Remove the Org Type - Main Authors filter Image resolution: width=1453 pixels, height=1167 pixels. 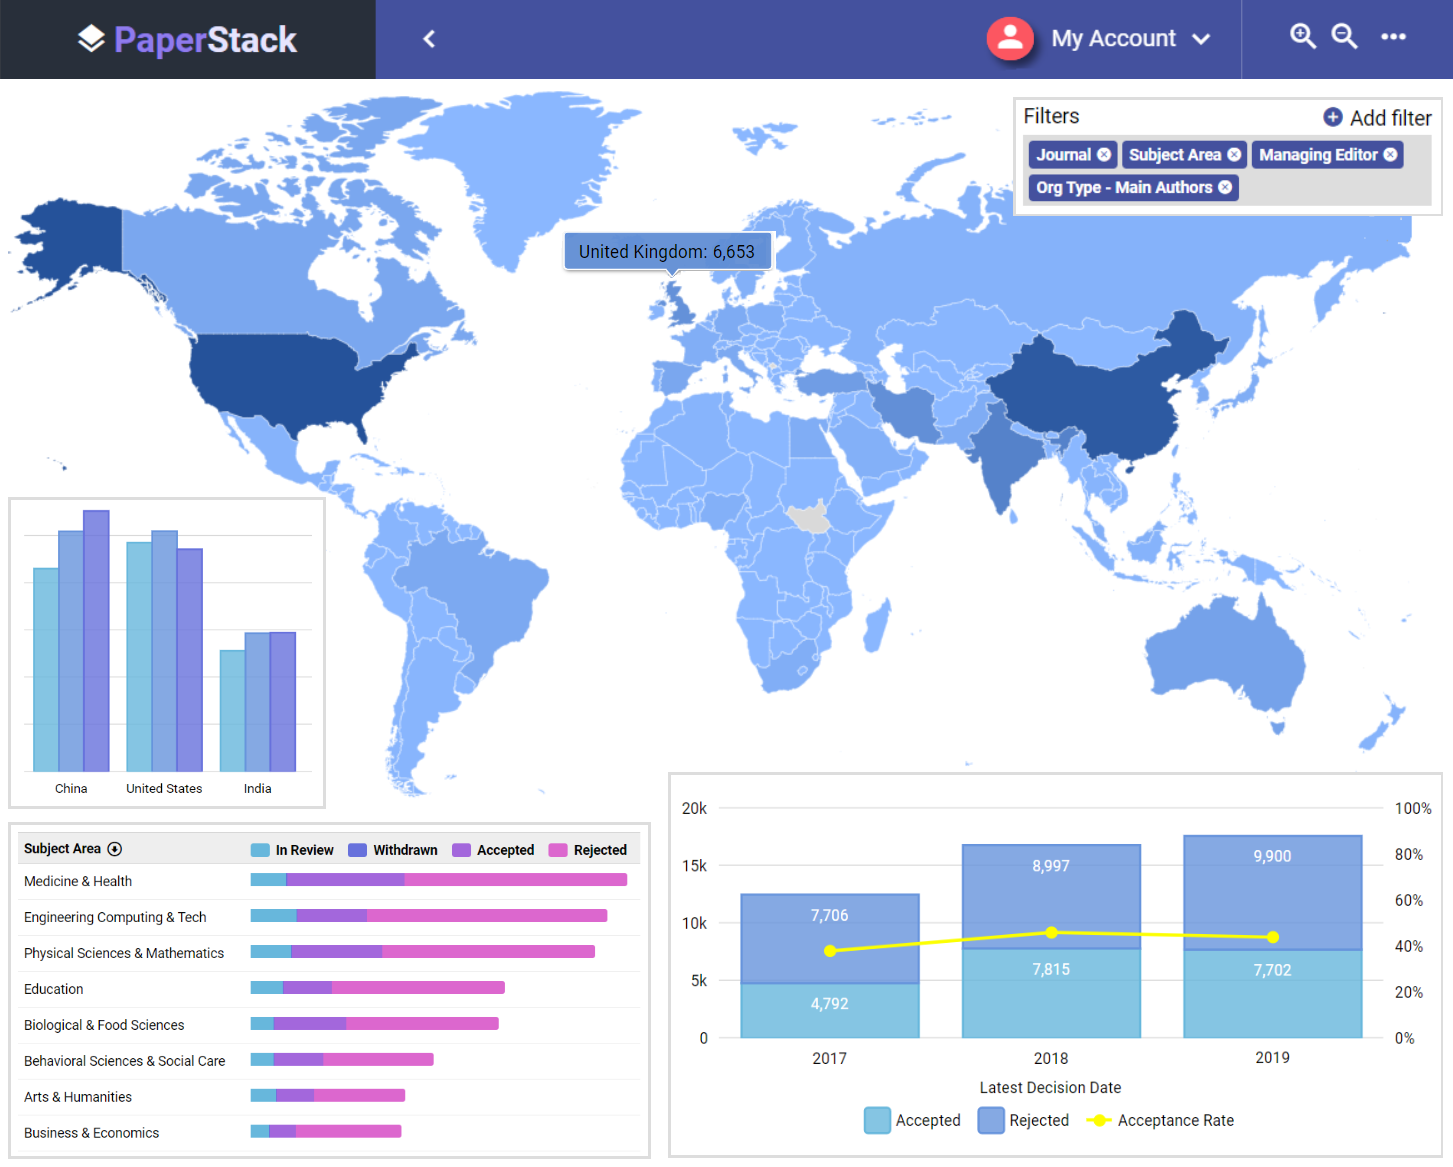[x=1225, y=188]
